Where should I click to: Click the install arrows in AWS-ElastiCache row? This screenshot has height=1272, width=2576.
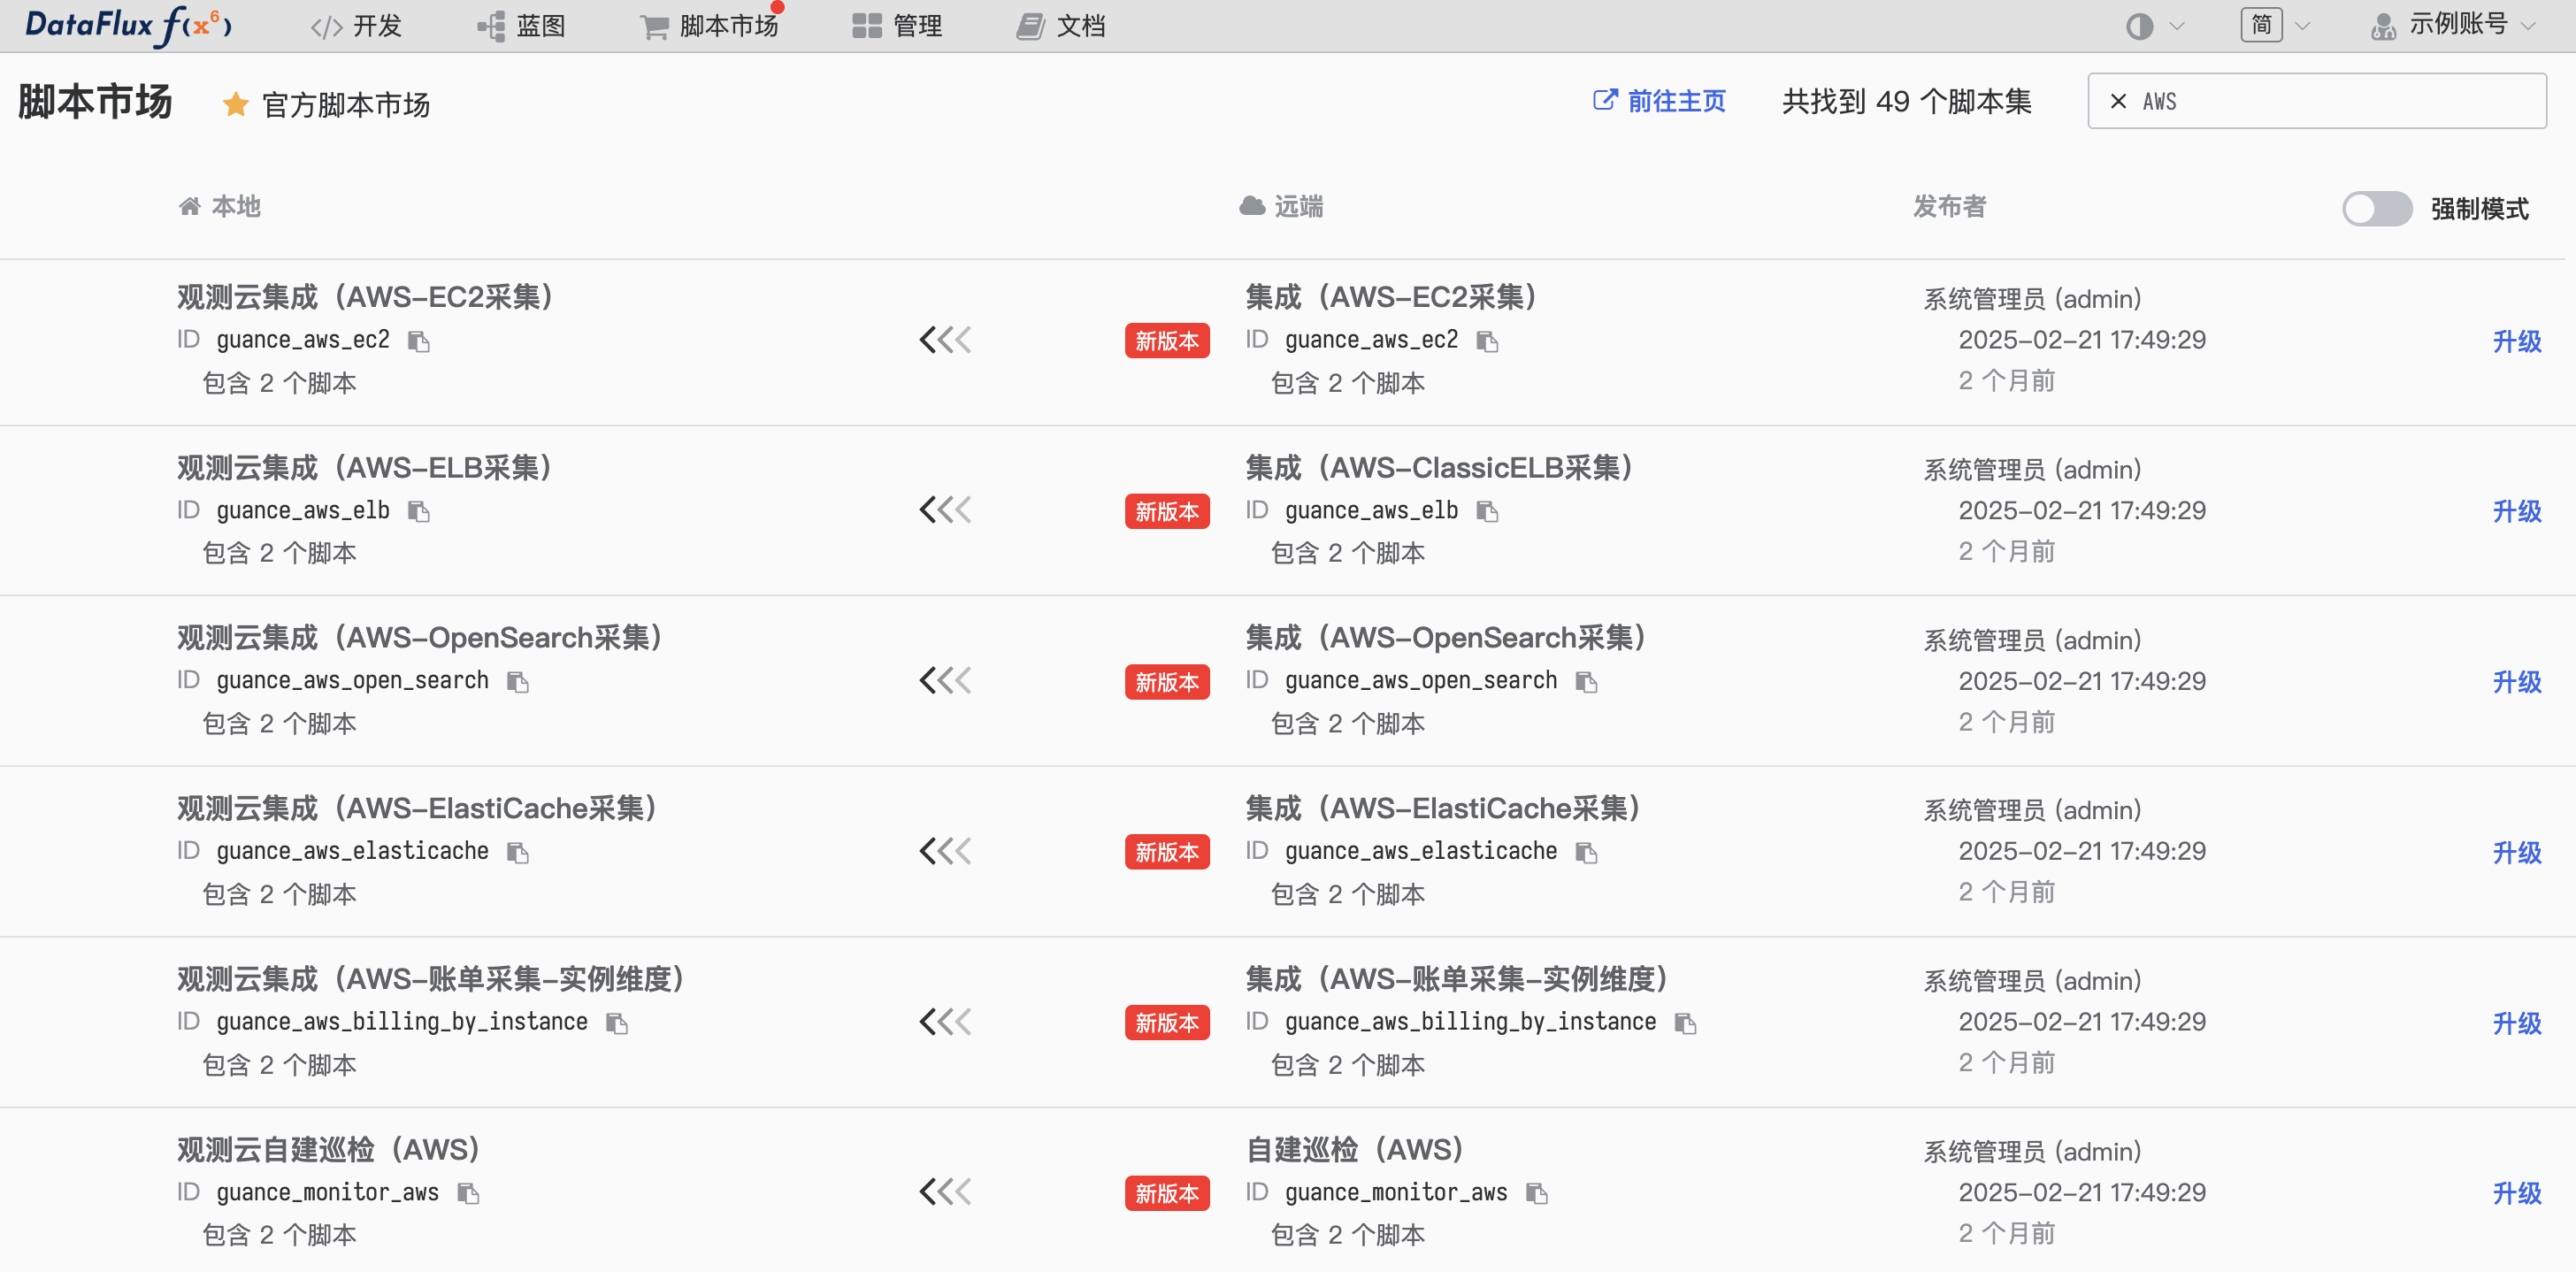click(945, 852)
